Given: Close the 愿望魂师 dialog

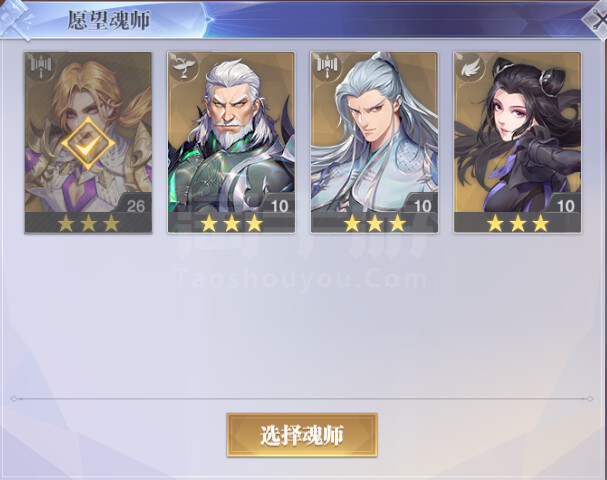Looking at the screenshot, I should click(596, 20).
